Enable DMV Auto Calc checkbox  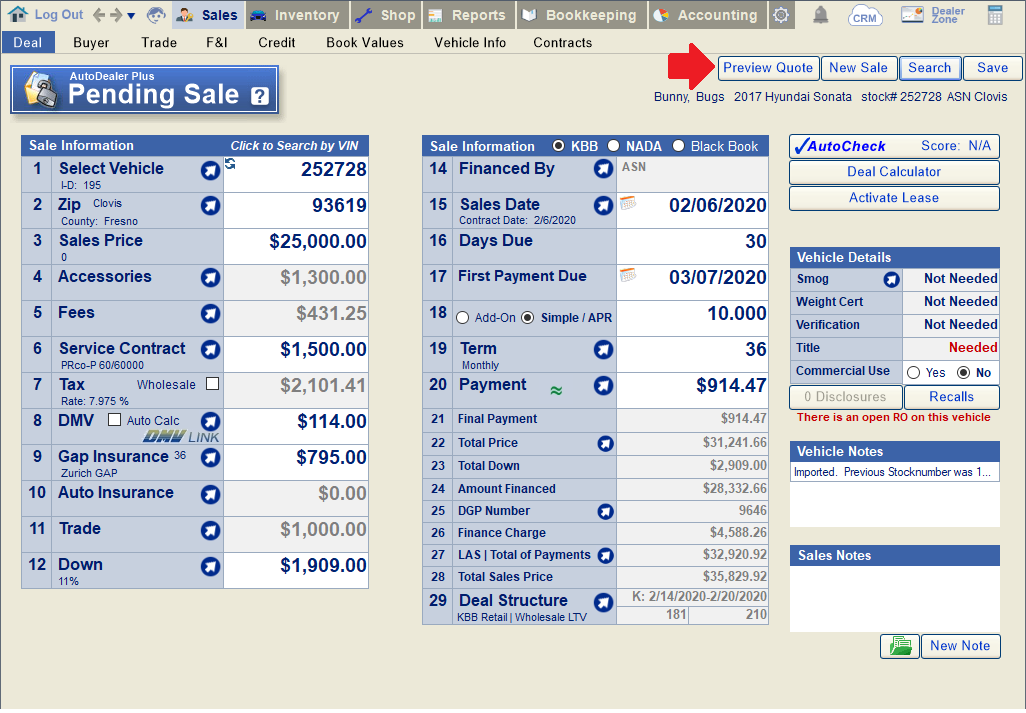click(x=115, y=419)
